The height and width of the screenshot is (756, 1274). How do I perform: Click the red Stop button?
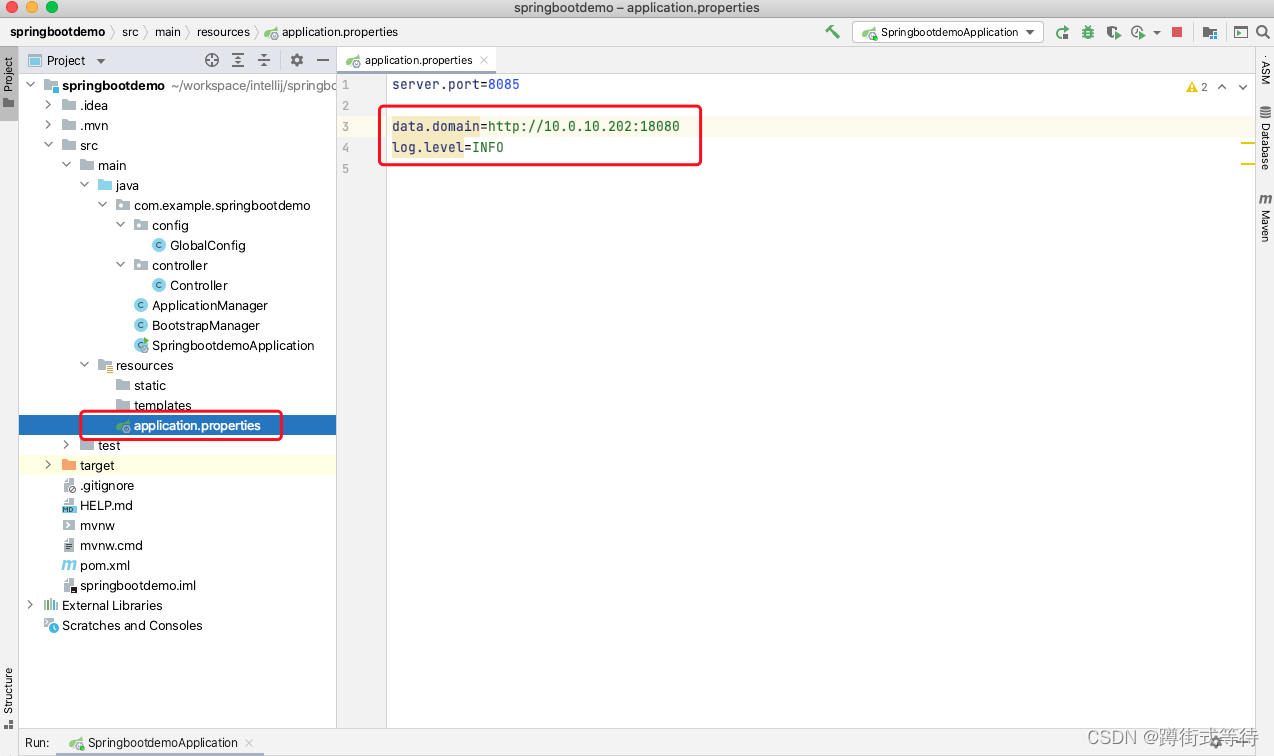(x=1177, y=32)
